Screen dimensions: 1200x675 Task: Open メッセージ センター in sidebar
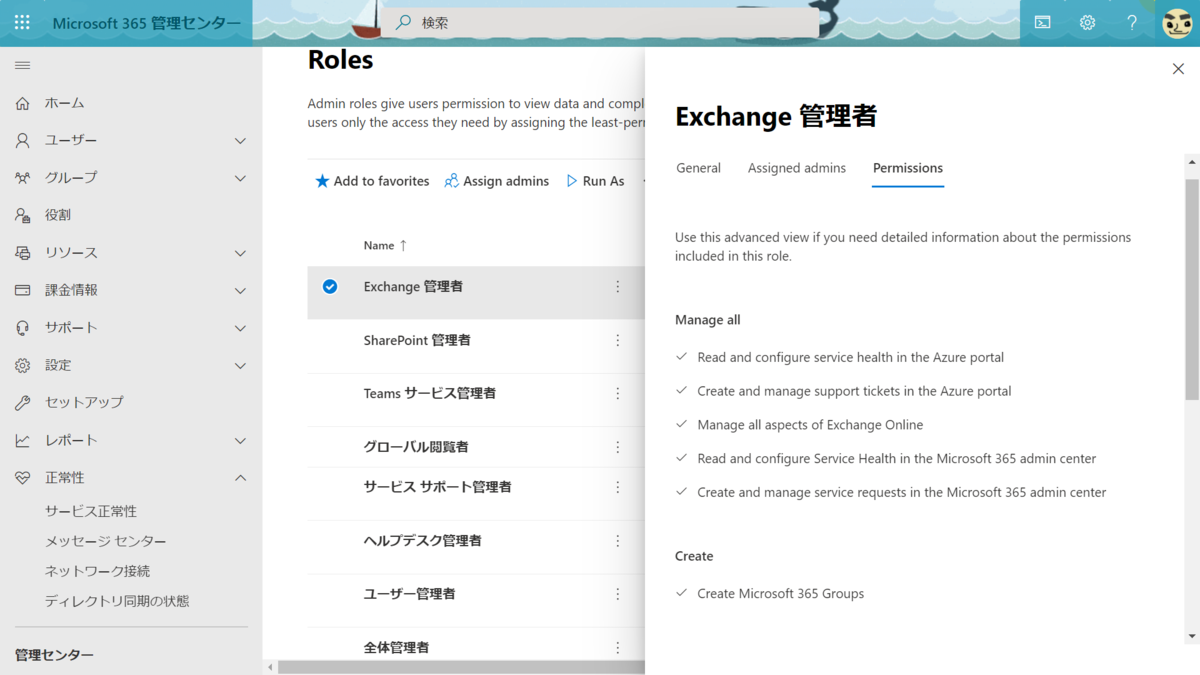tap(105, 541)
